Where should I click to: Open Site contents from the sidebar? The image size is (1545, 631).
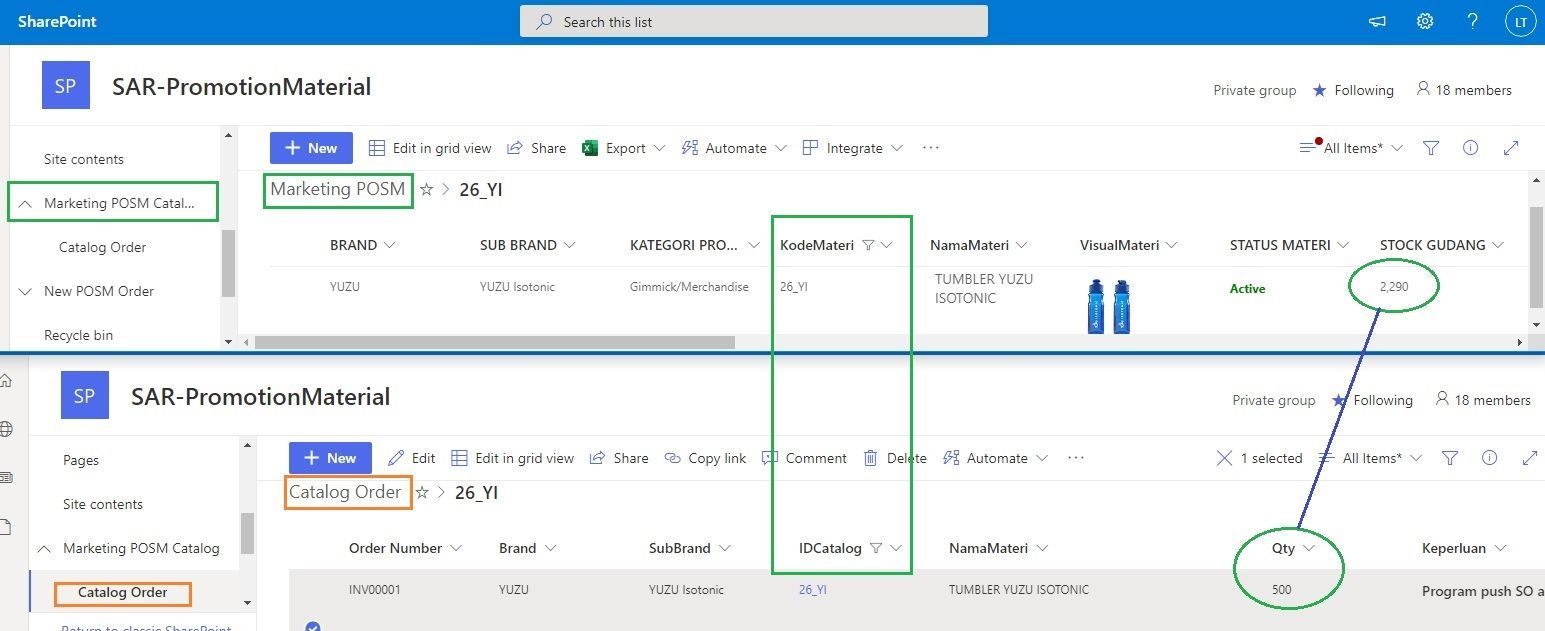(84, 159)
